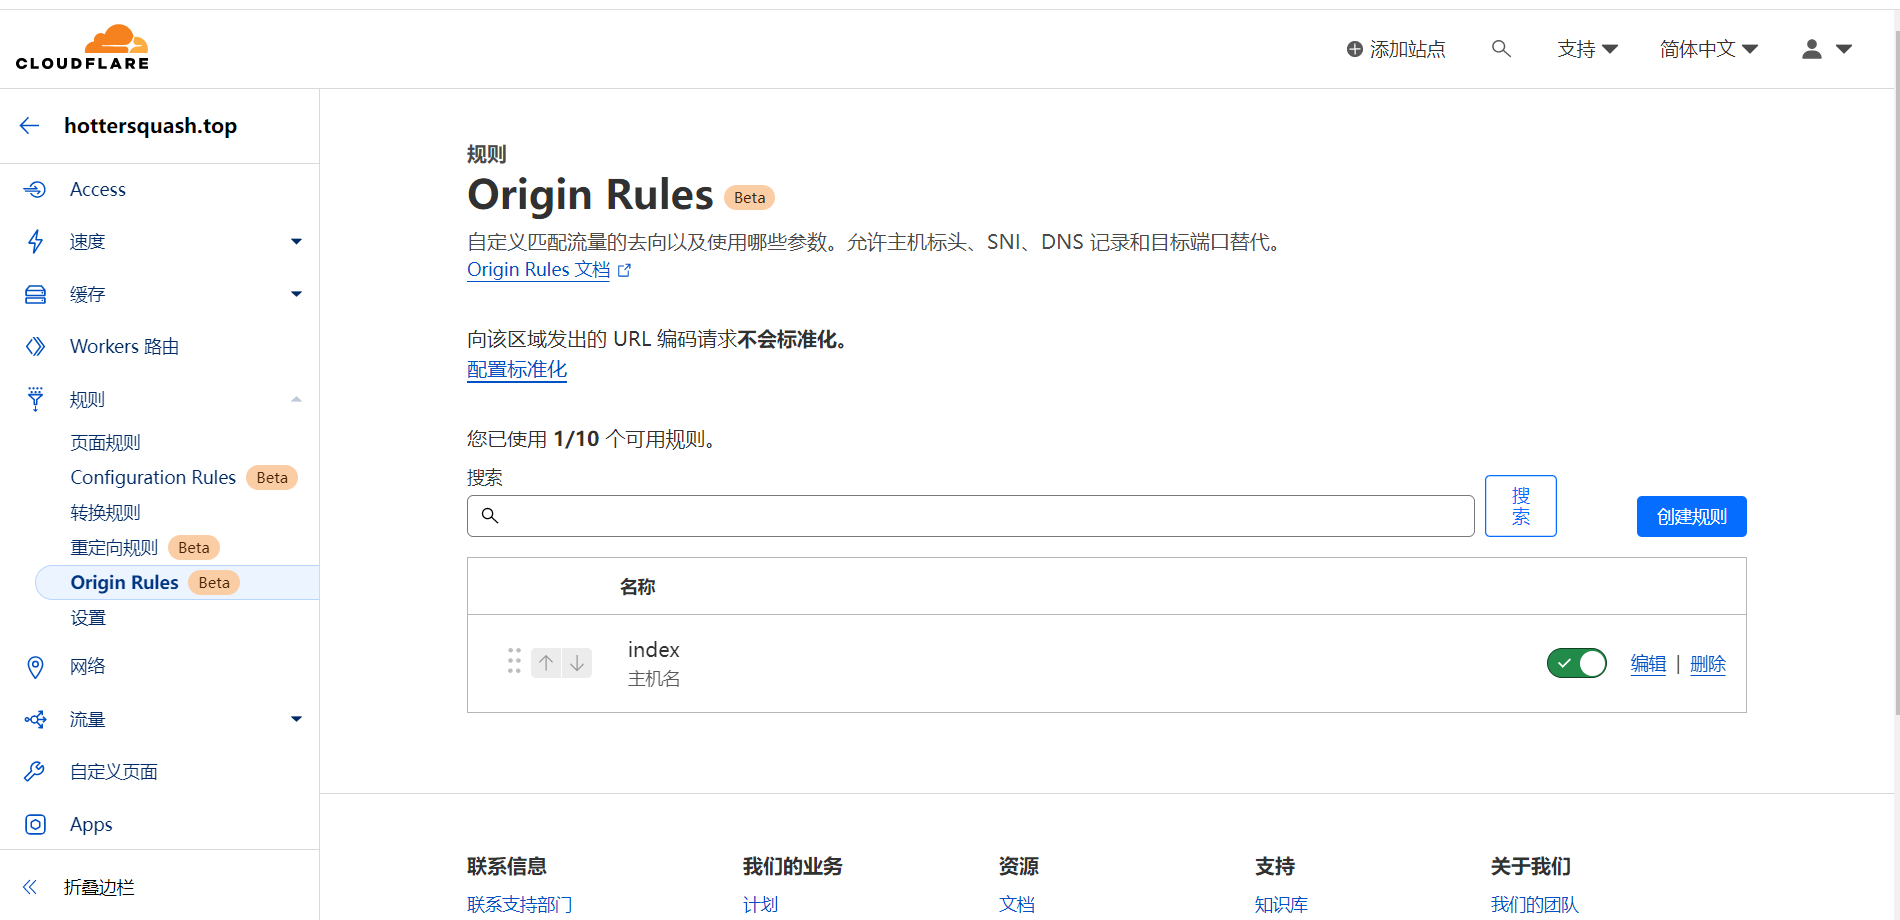This screenshot has width=1900, height=920.
Task: Click the 知识库 footer link
Action: [1281, 904]
